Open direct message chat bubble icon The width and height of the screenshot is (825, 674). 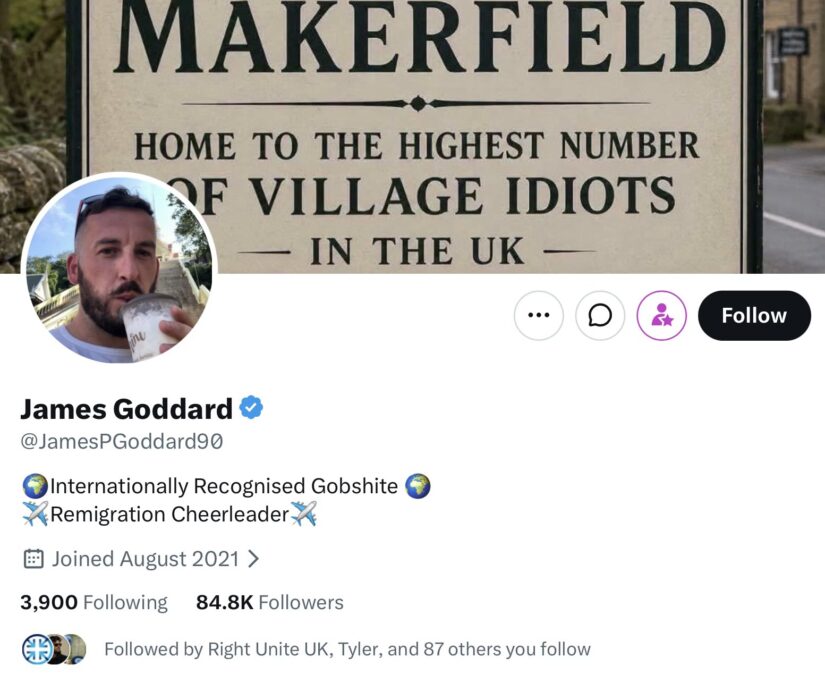pos(600,316)
